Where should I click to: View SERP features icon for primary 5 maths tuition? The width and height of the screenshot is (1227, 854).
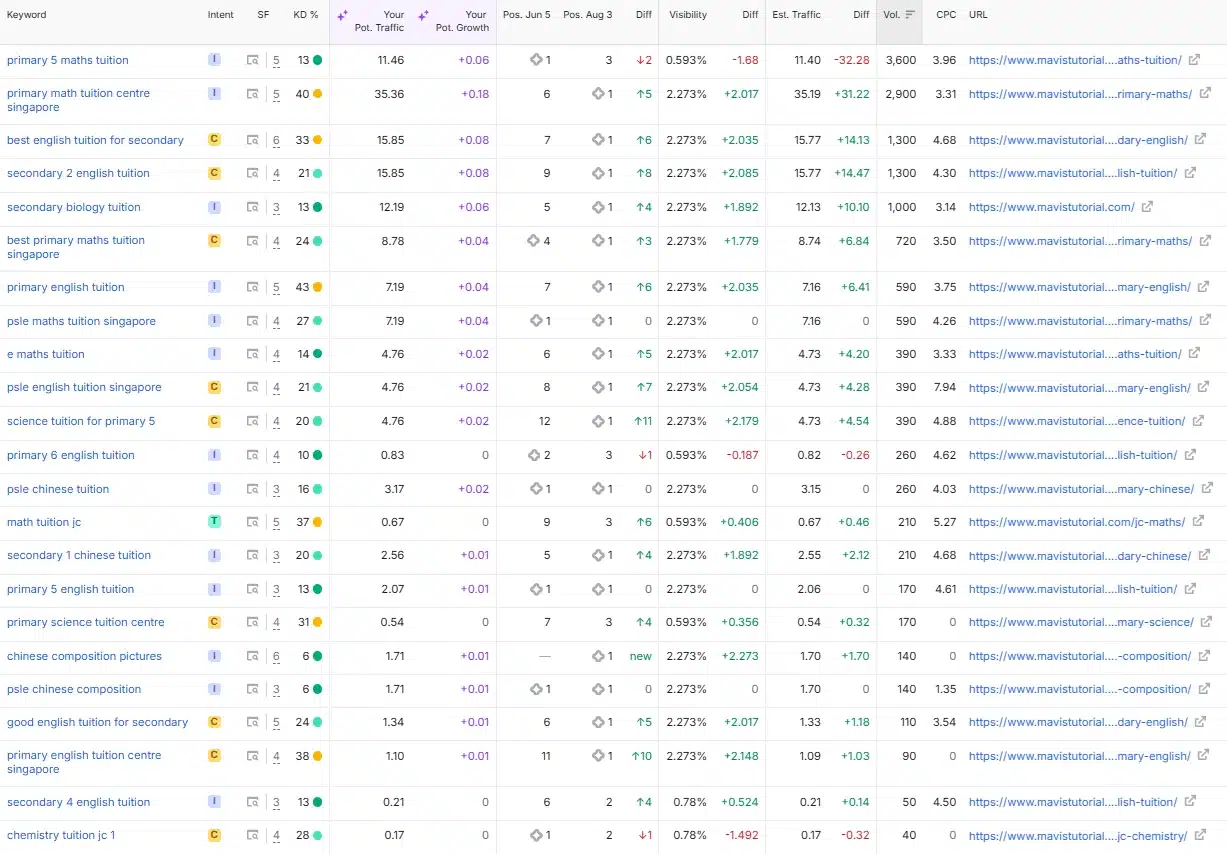[253, 60]
